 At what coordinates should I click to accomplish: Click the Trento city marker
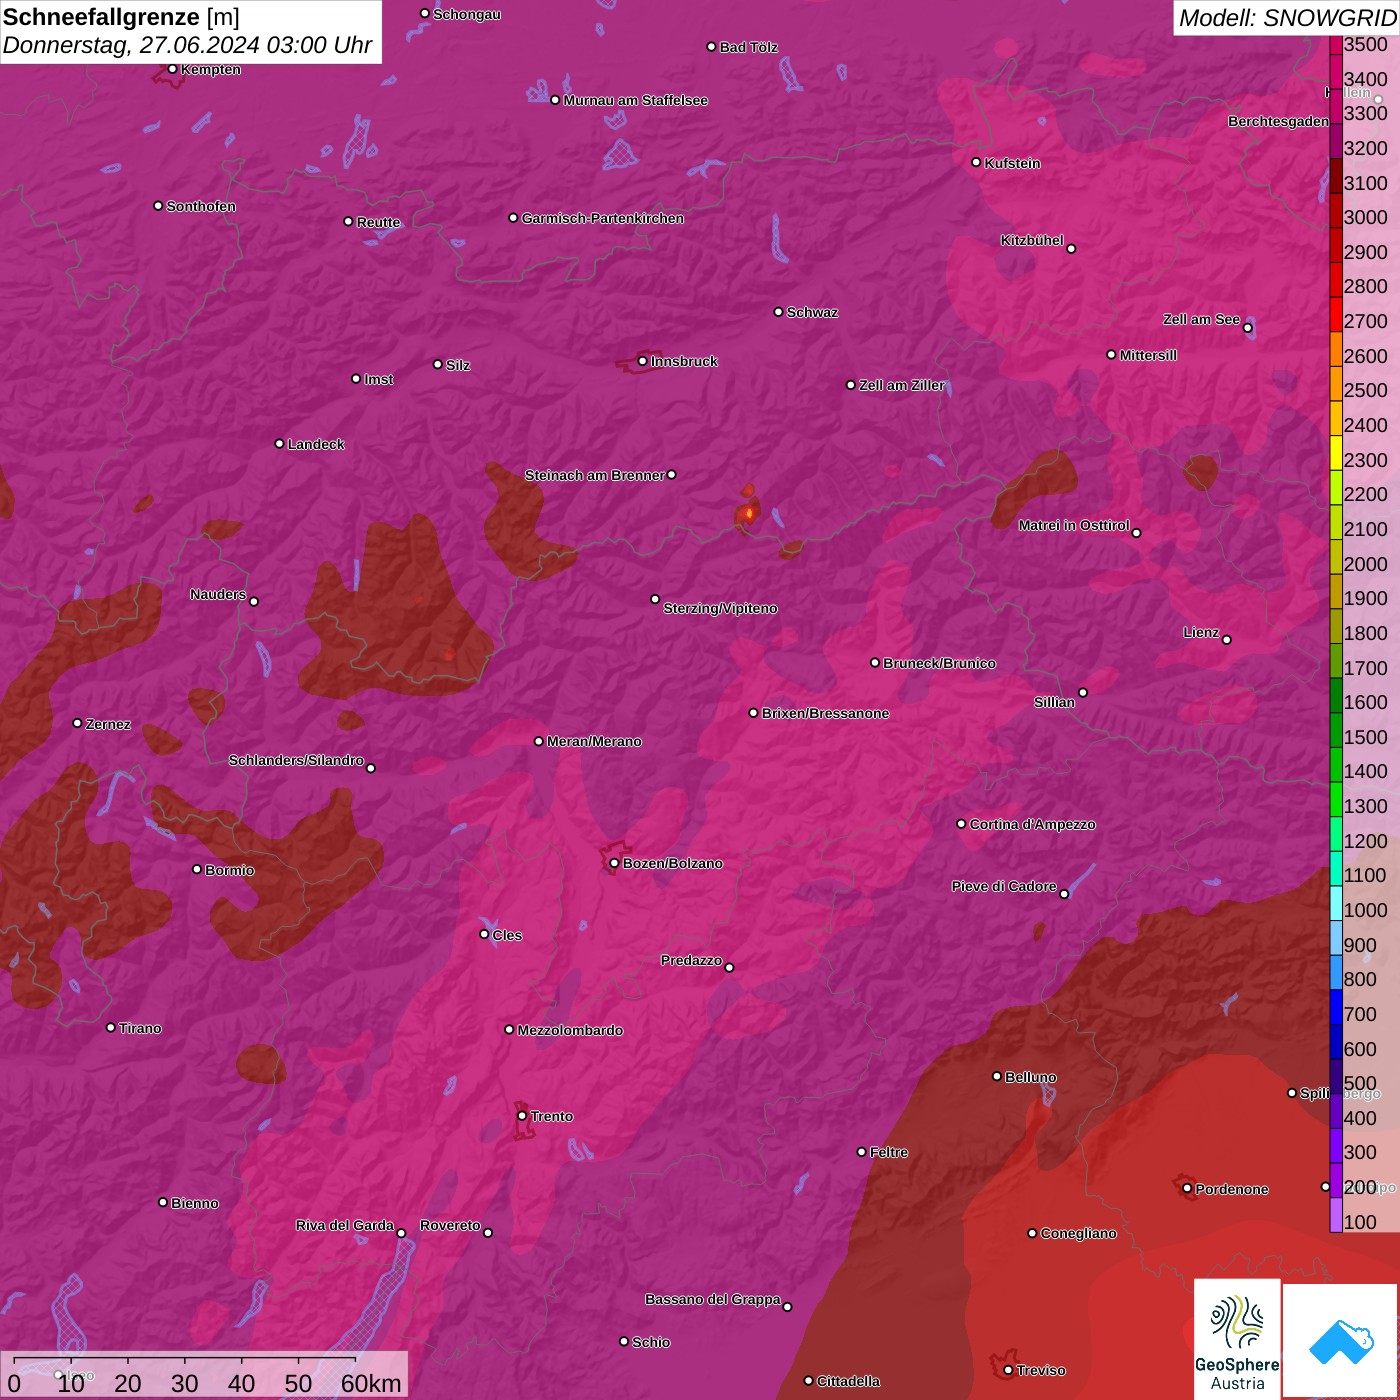[522, 1116]
